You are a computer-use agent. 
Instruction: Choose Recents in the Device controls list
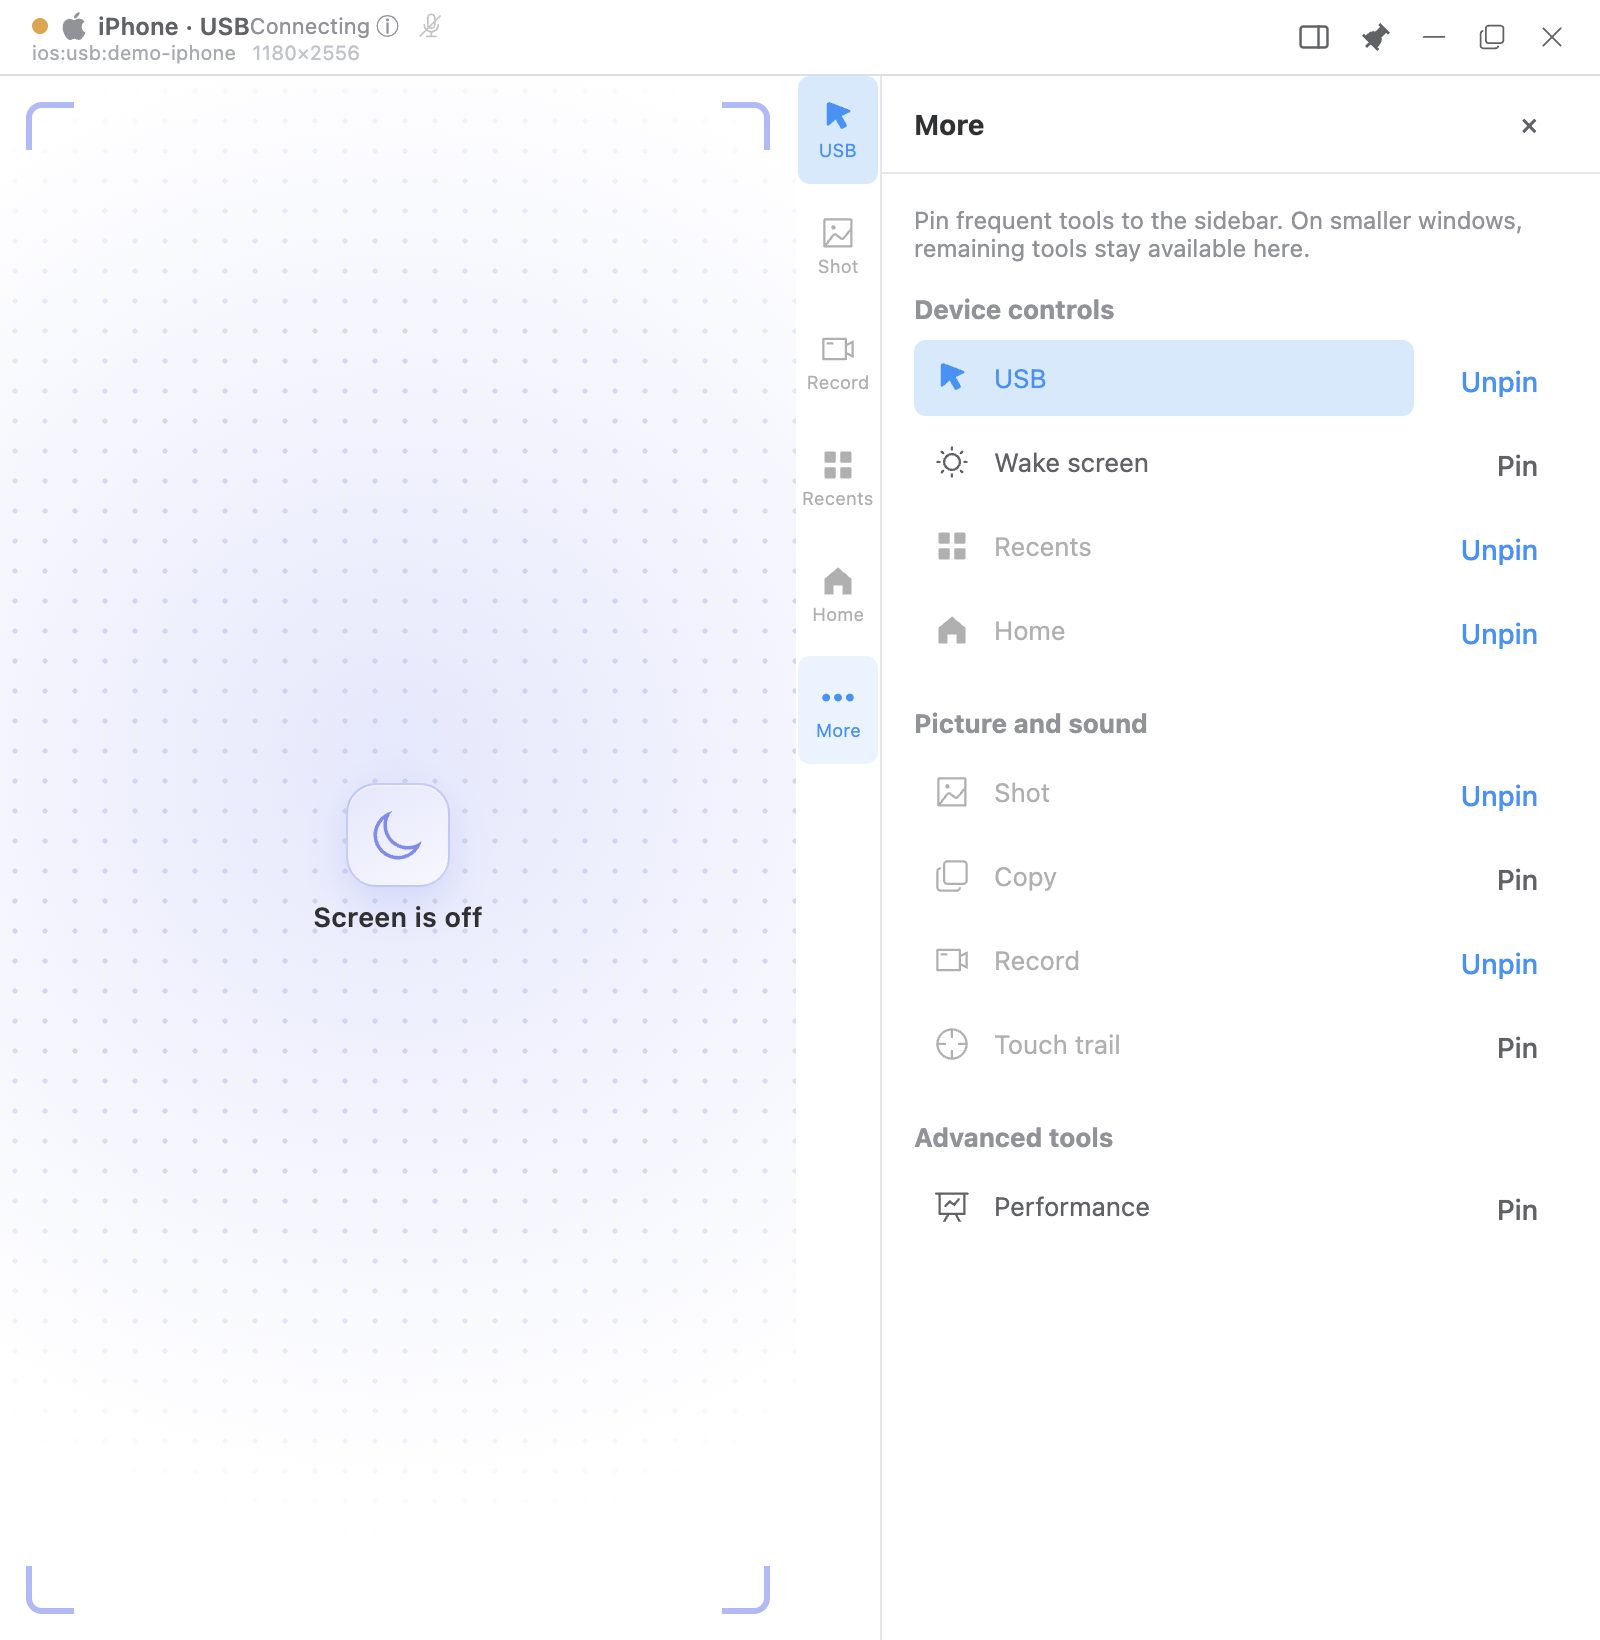click(x=1164, y=546)
